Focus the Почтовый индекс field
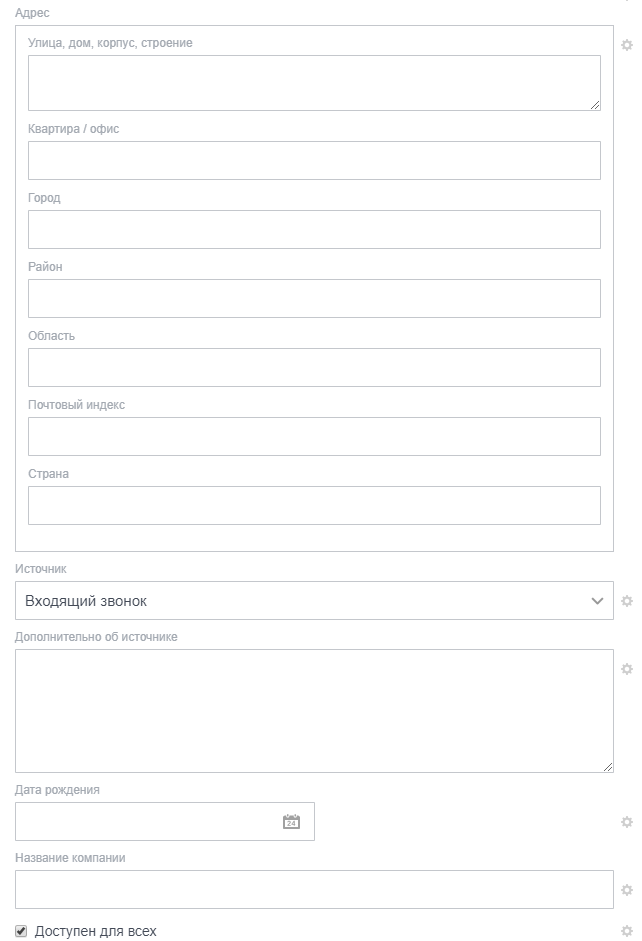Screen dimensions: 642x941 314,436
